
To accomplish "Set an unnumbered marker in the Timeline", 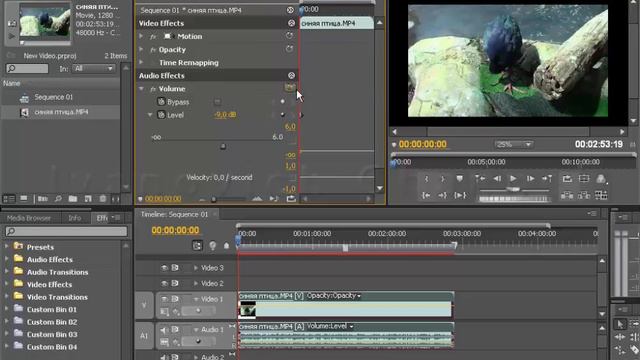I will 227,245.
